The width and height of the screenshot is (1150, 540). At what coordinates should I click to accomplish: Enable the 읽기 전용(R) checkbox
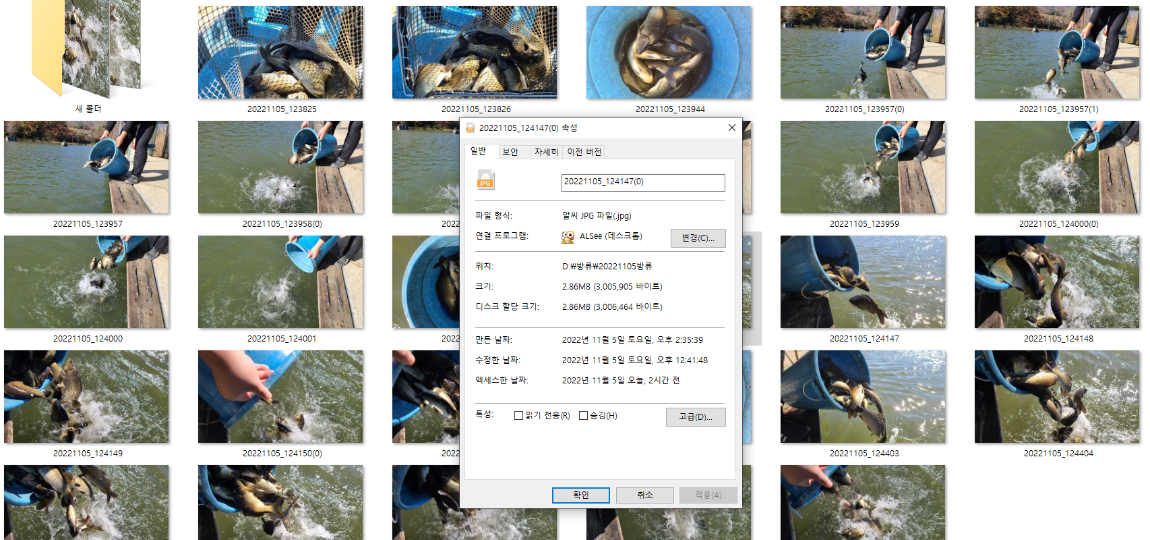(x=519, y=416)
